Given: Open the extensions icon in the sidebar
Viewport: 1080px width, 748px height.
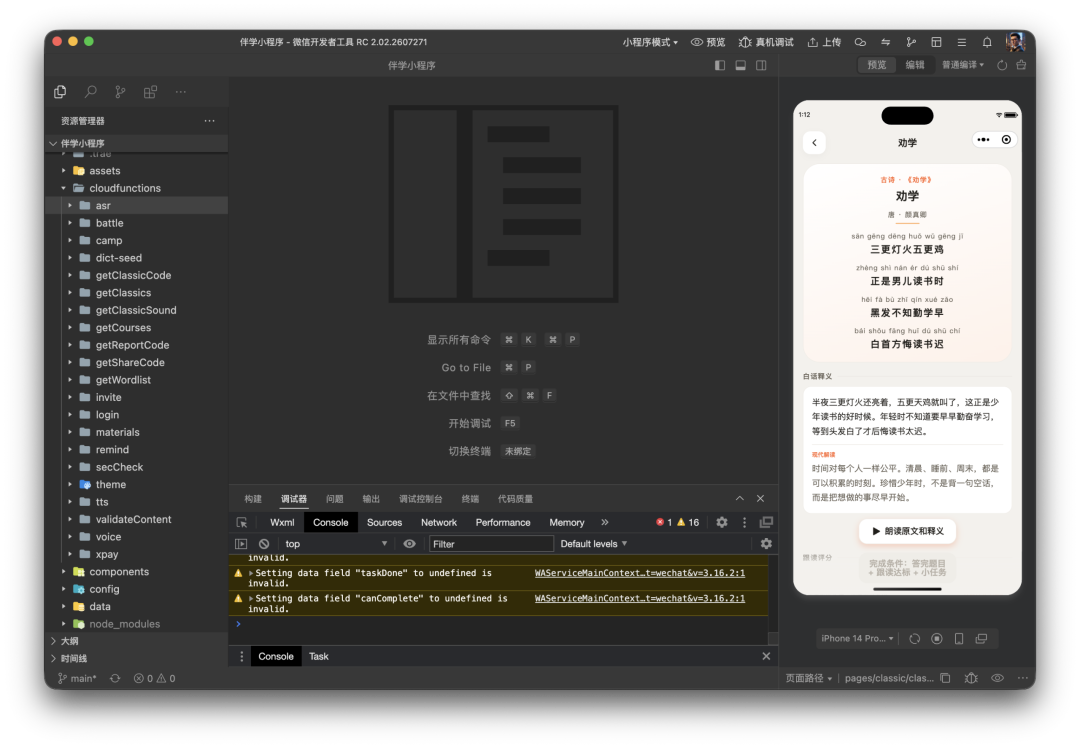Looking at the screenshot, I should pyautogui.click(x=150, y=92).
